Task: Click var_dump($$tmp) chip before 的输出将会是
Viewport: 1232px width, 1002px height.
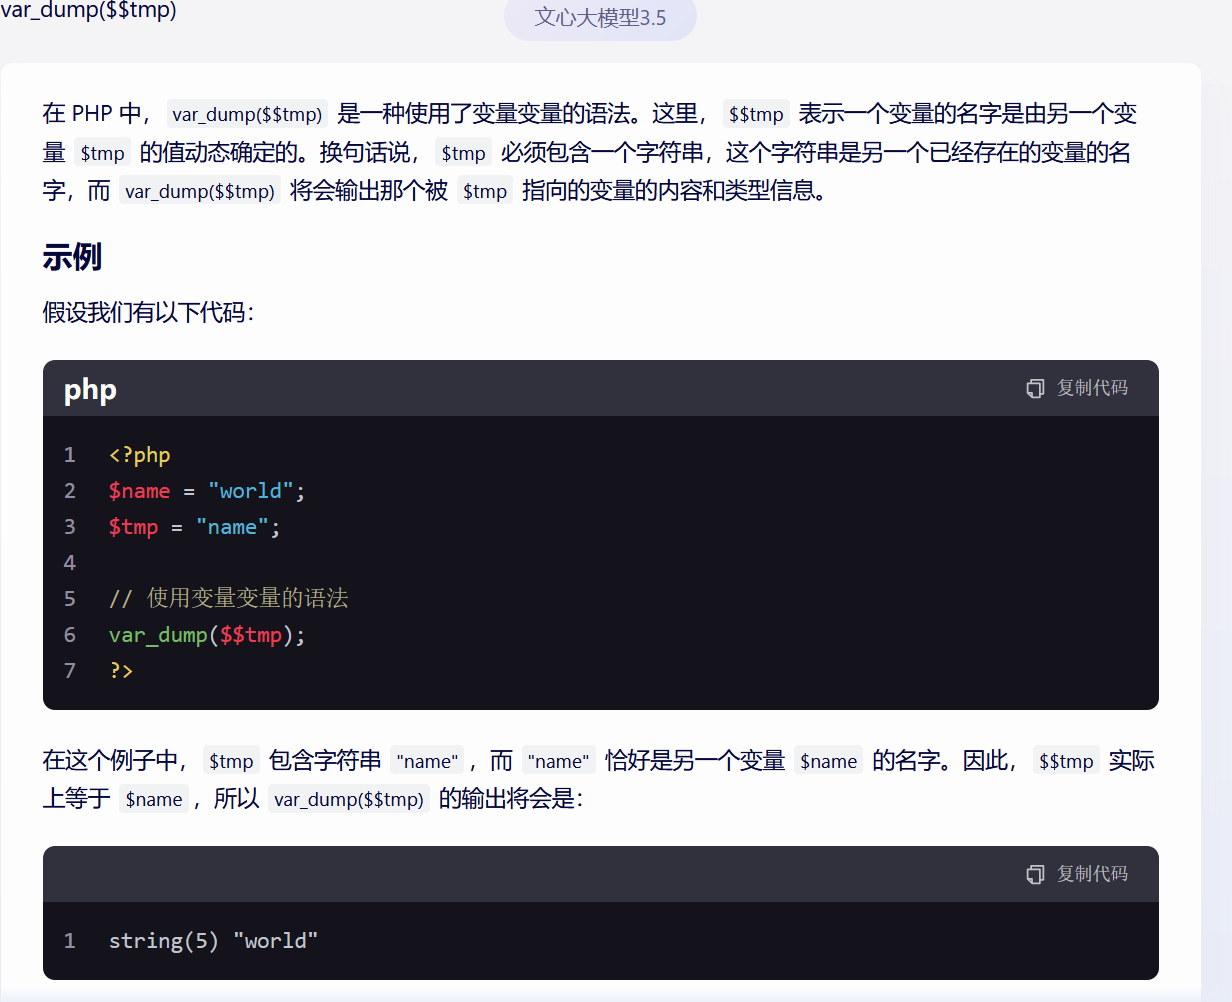Action: (349, 799)
